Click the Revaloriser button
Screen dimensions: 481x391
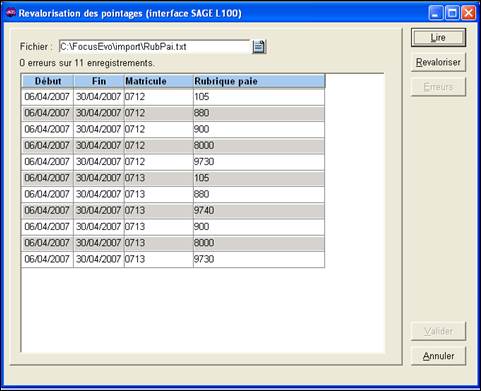[438, 62]
